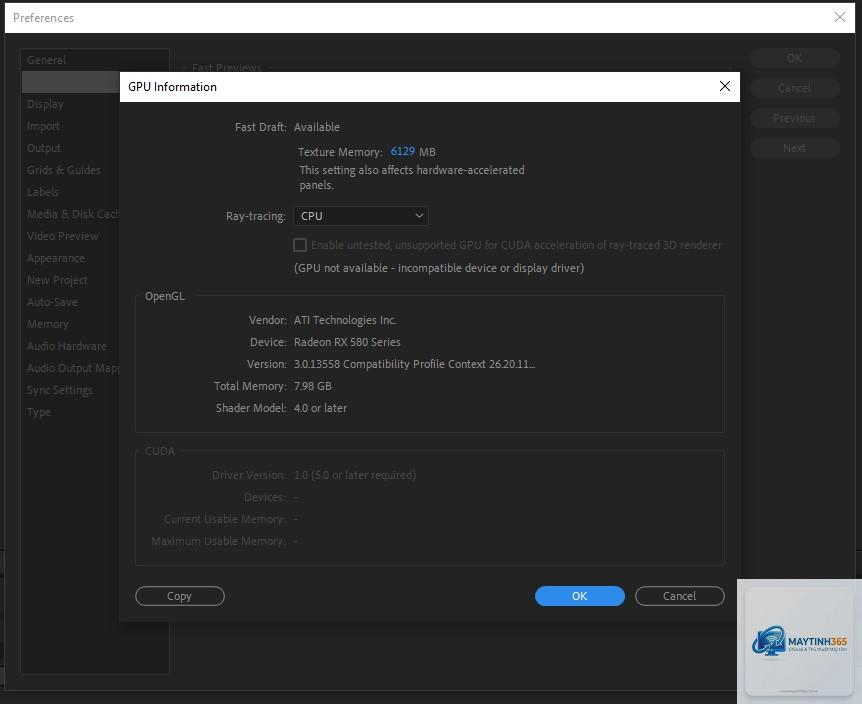Click the Shader Model 4.0 or later value
Image resolution: width=862 pixels, height=704 pixels.
coord(320,408)
